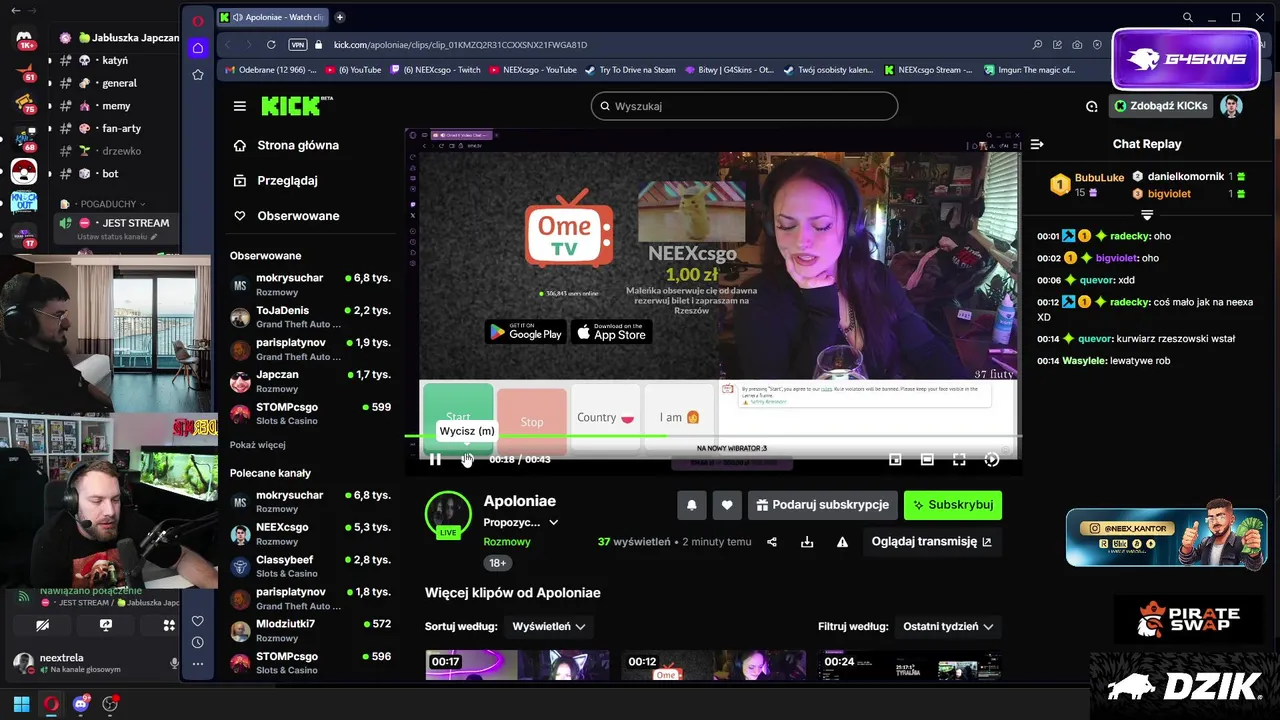
Task: Open the Try To Drive na Steam bookmark
Action: (x=630, y=70)
